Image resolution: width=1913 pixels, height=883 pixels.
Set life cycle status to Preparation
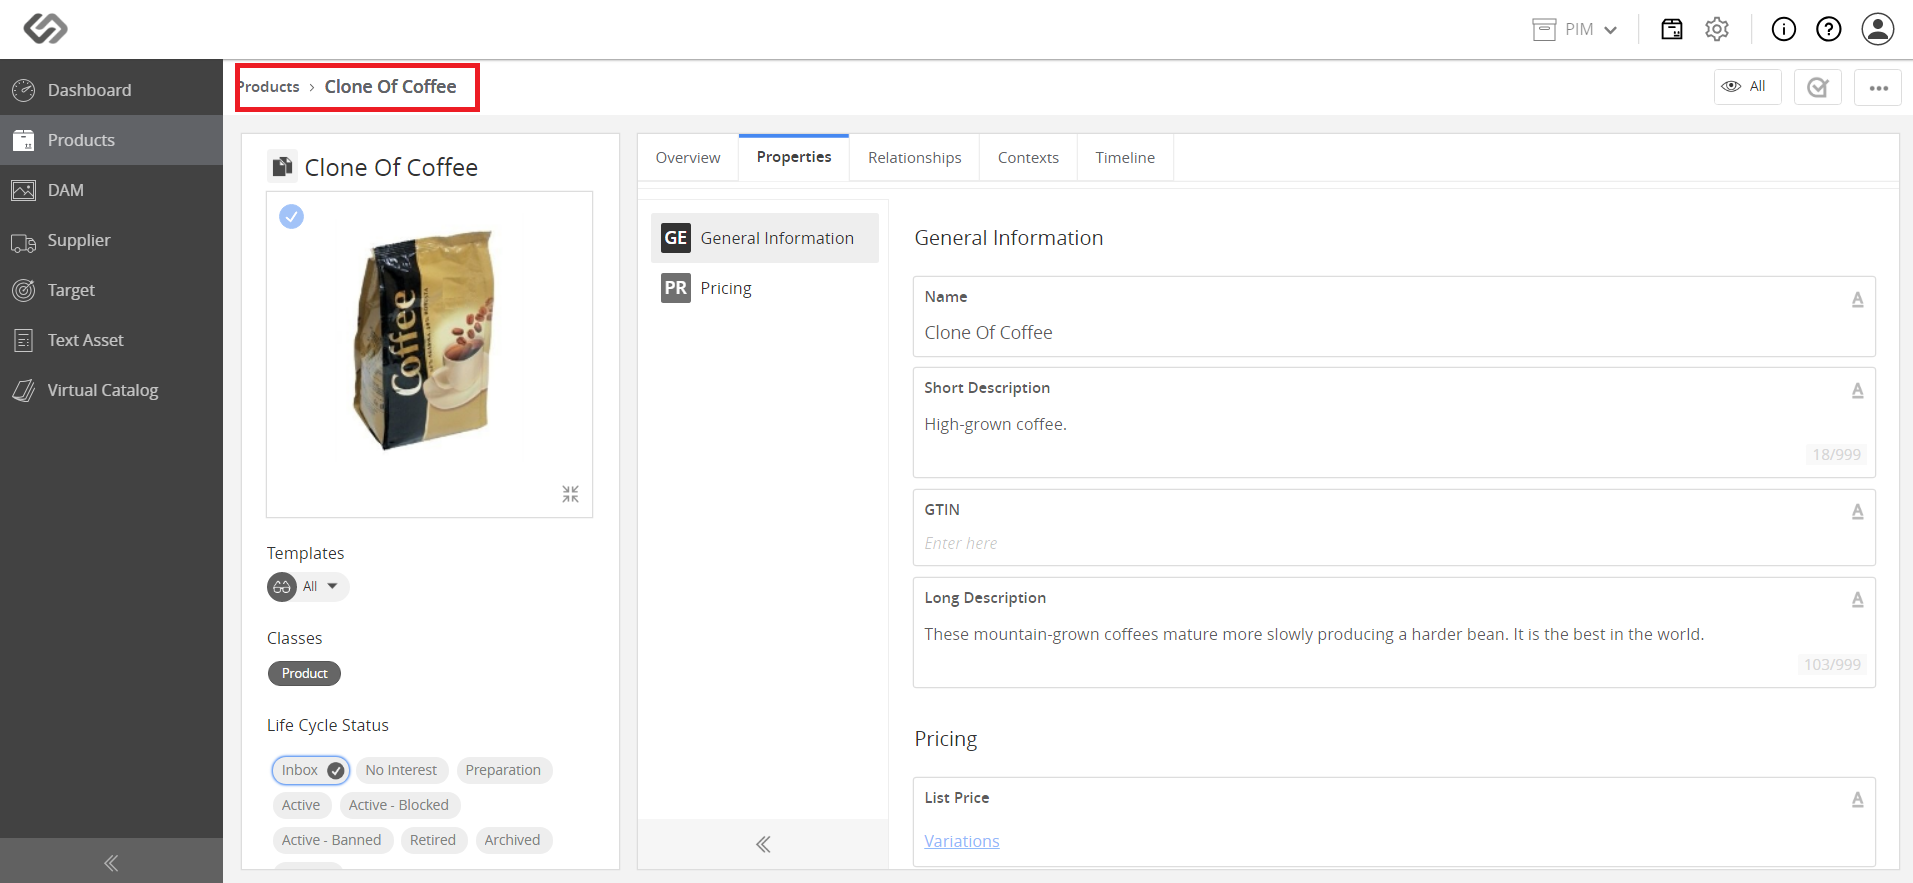(x=503, y=770)
